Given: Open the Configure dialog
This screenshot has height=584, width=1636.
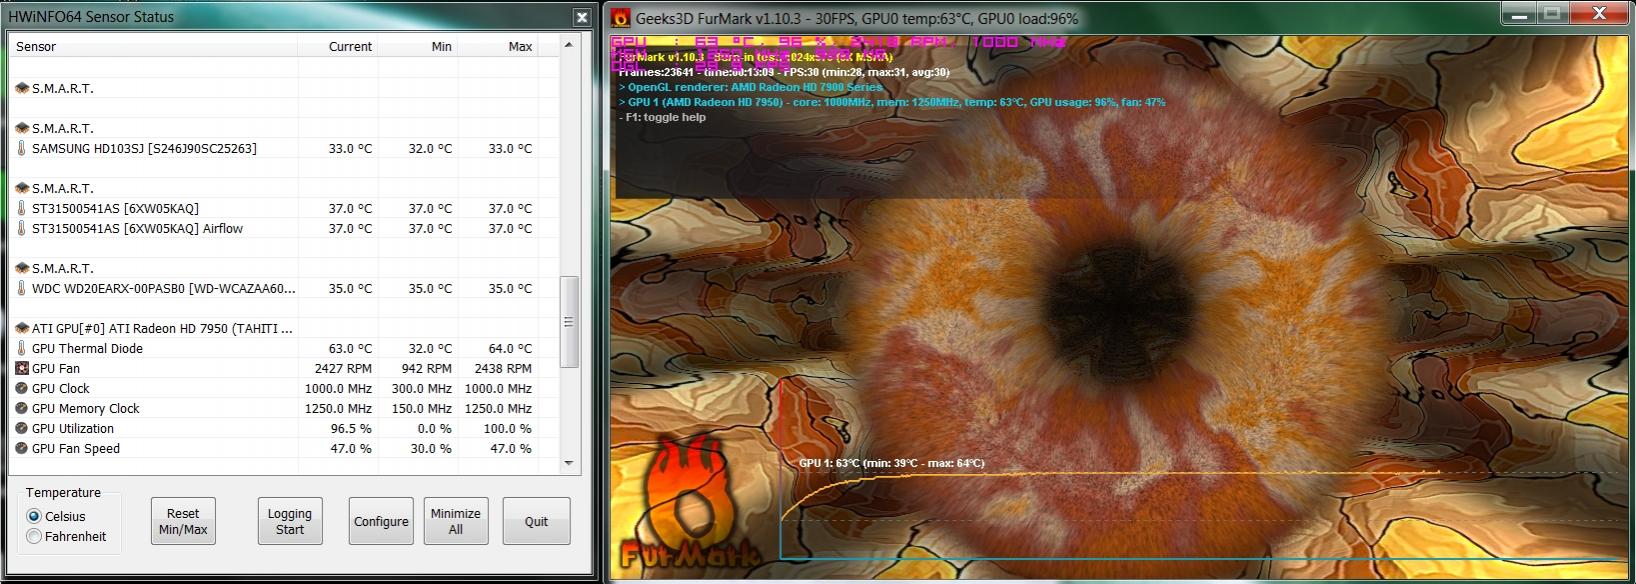Looking at the screenshot, I should point(381,521).
